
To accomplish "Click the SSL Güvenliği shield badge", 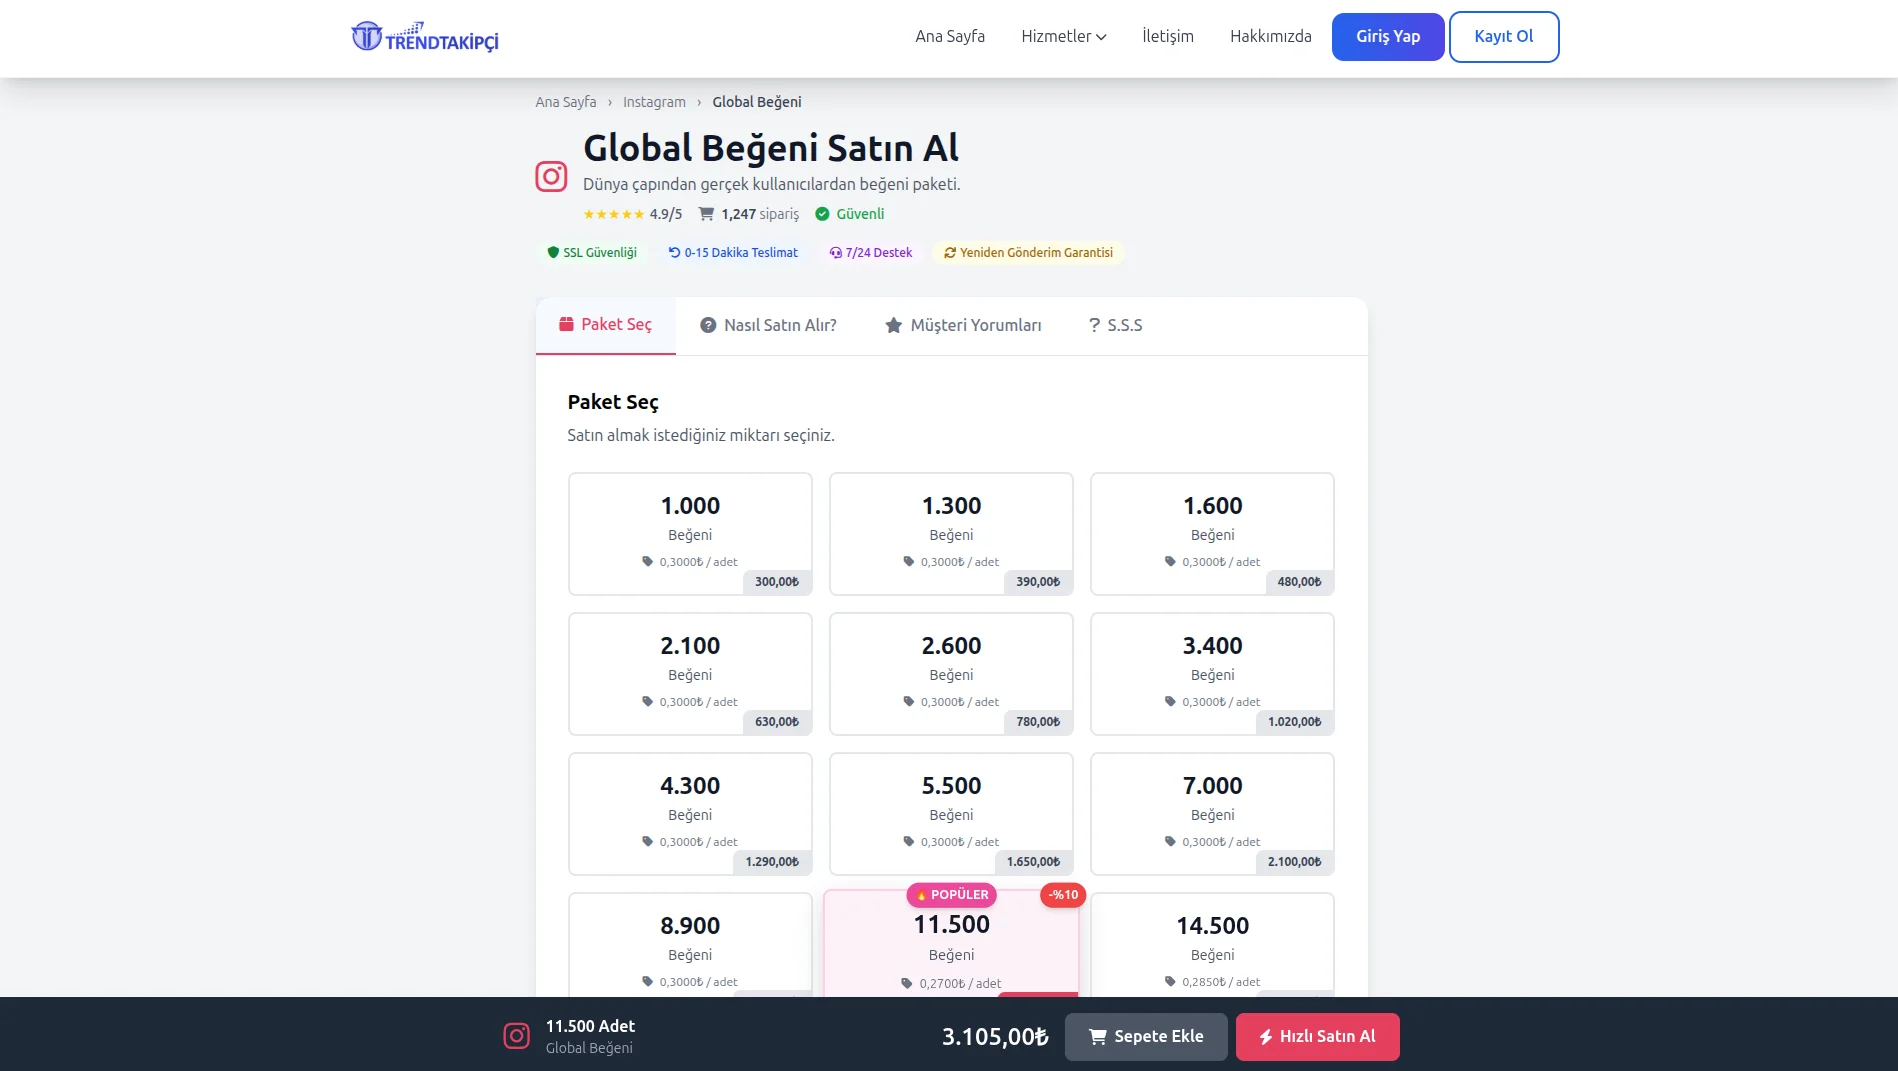I will click(592, 253).
